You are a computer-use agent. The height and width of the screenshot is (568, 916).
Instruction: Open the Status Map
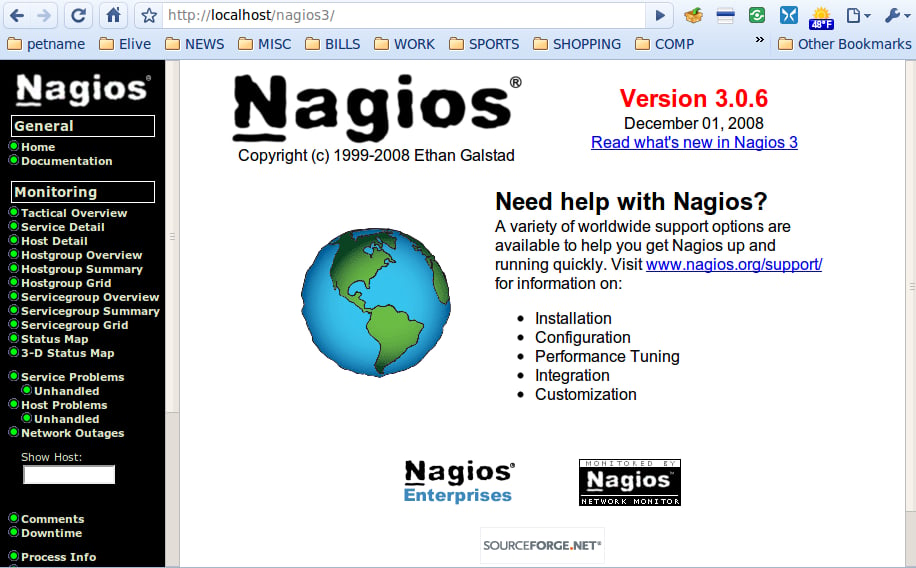[55, 340]
